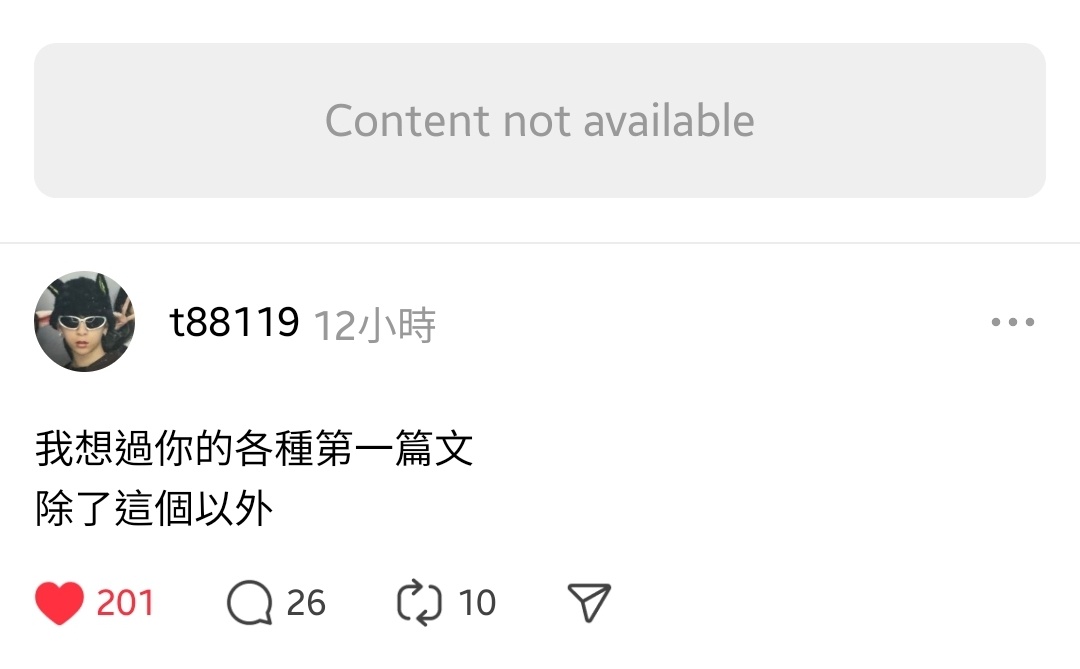Viewport: 1080px width, 669px height.
Task: View replies by clicking the 26 count
Action: pyautogui.click(x=305, y=603)
